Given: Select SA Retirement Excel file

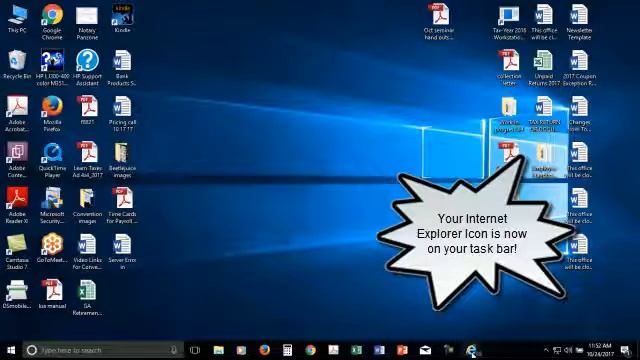Looking at the screenshot, I should (87, 298).
